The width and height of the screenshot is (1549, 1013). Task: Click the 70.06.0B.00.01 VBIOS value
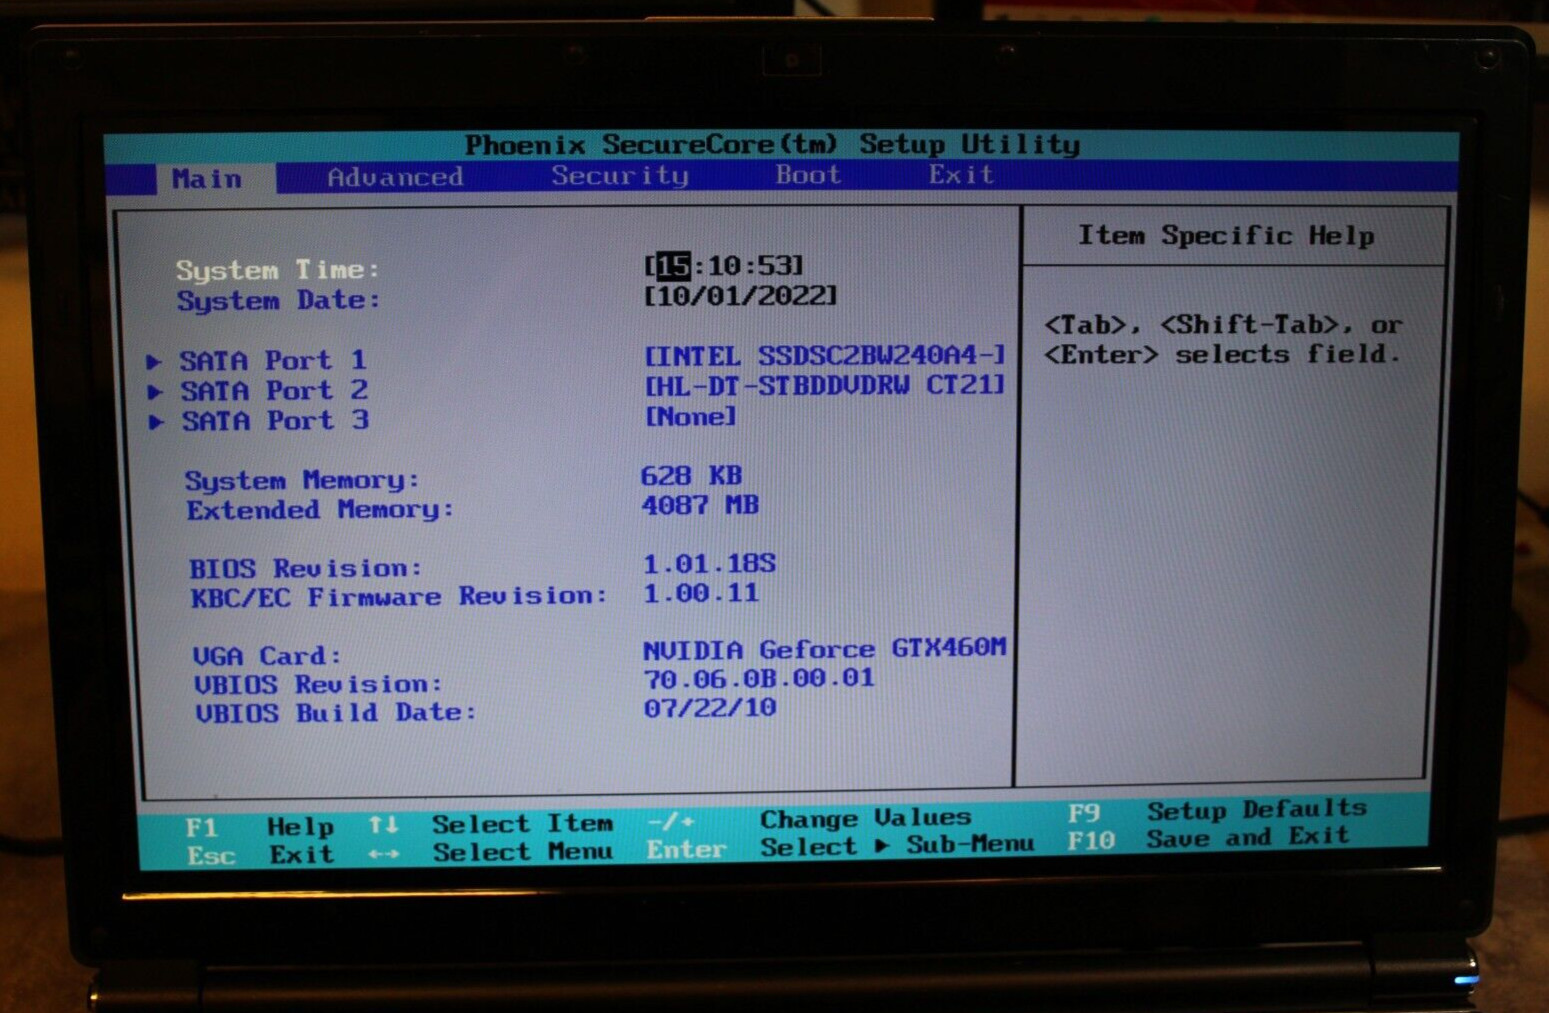759,678
